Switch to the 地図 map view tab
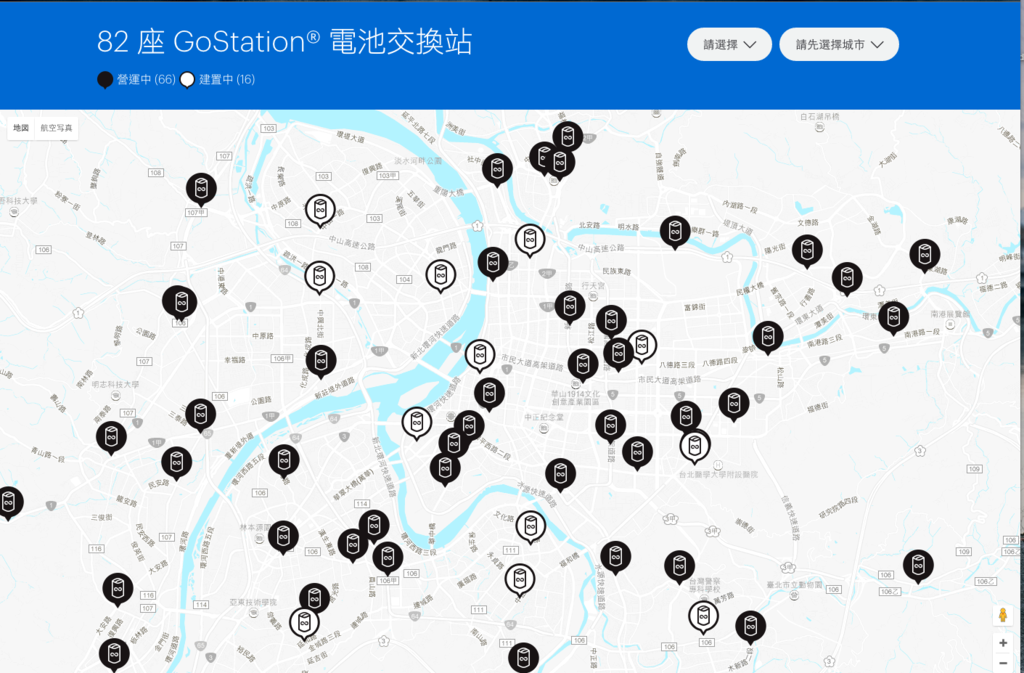The image size is (1024, 673). [21, 128]
